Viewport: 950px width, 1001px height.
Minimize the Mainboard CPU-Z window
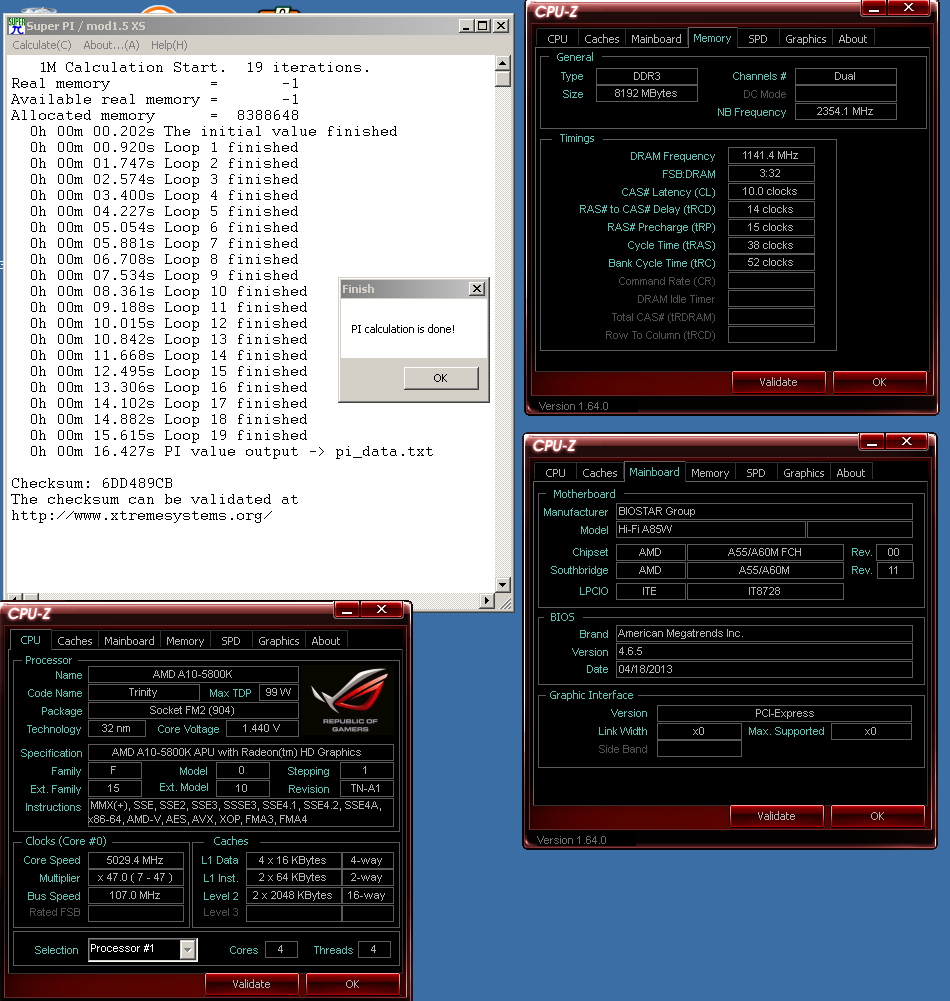873,442
